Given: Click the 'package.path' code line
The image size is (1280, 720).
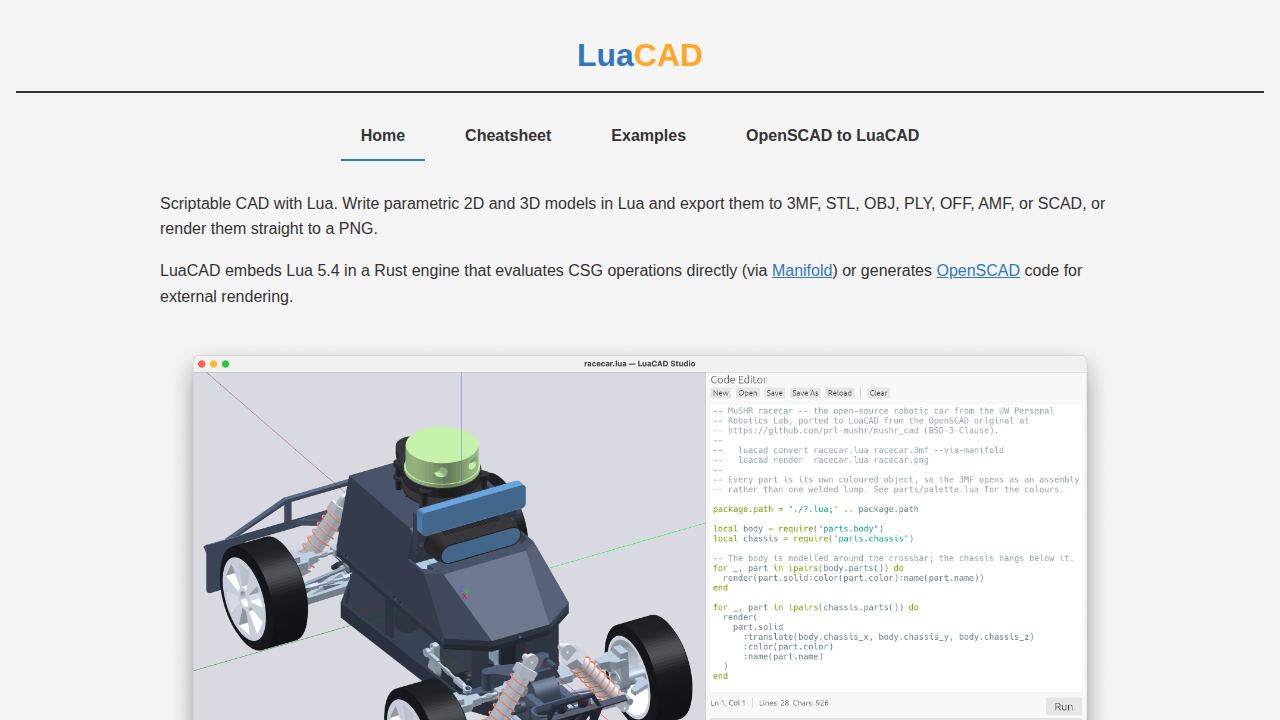Looking at the screenshot, I should pyautogui.click(x=816, y=509).
